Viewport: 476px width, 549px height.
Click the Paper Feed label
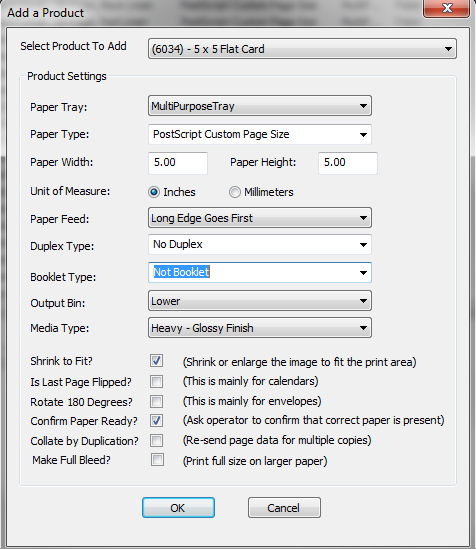(60, 219)
